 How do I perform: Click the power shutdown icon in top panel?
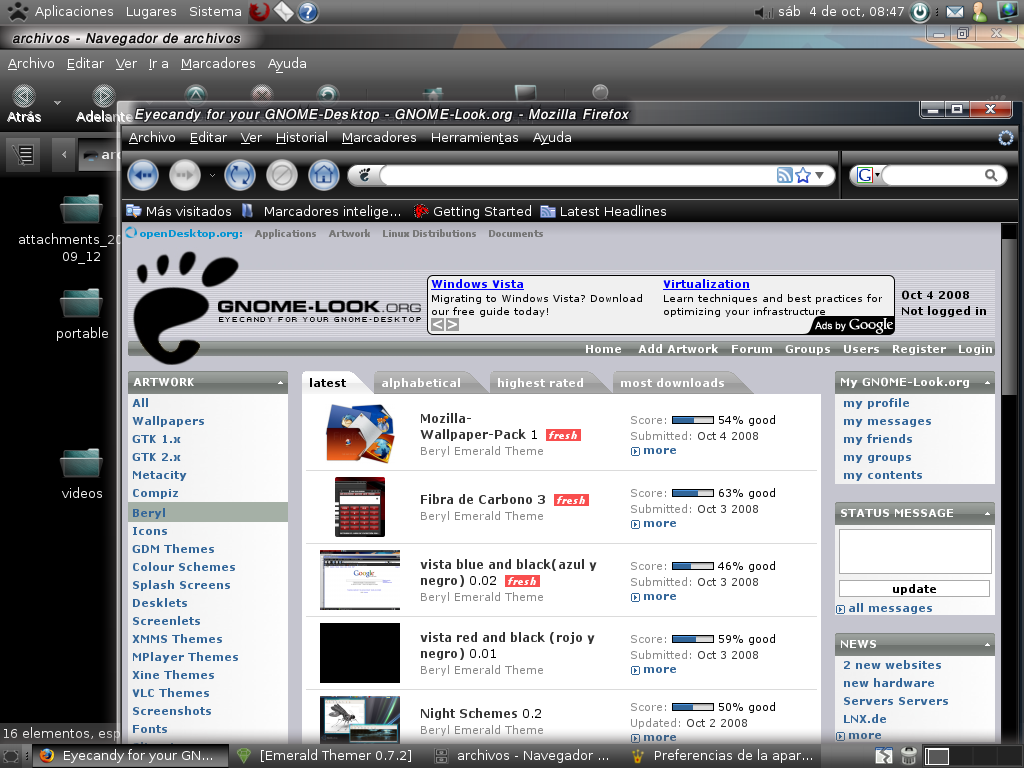[920, 12]
